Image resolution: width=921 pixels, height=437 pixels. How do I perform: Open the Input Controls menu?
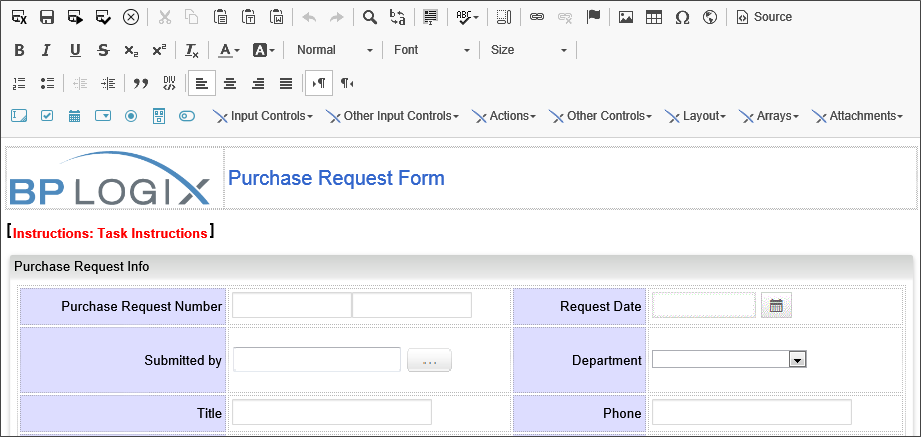point(263,116)
